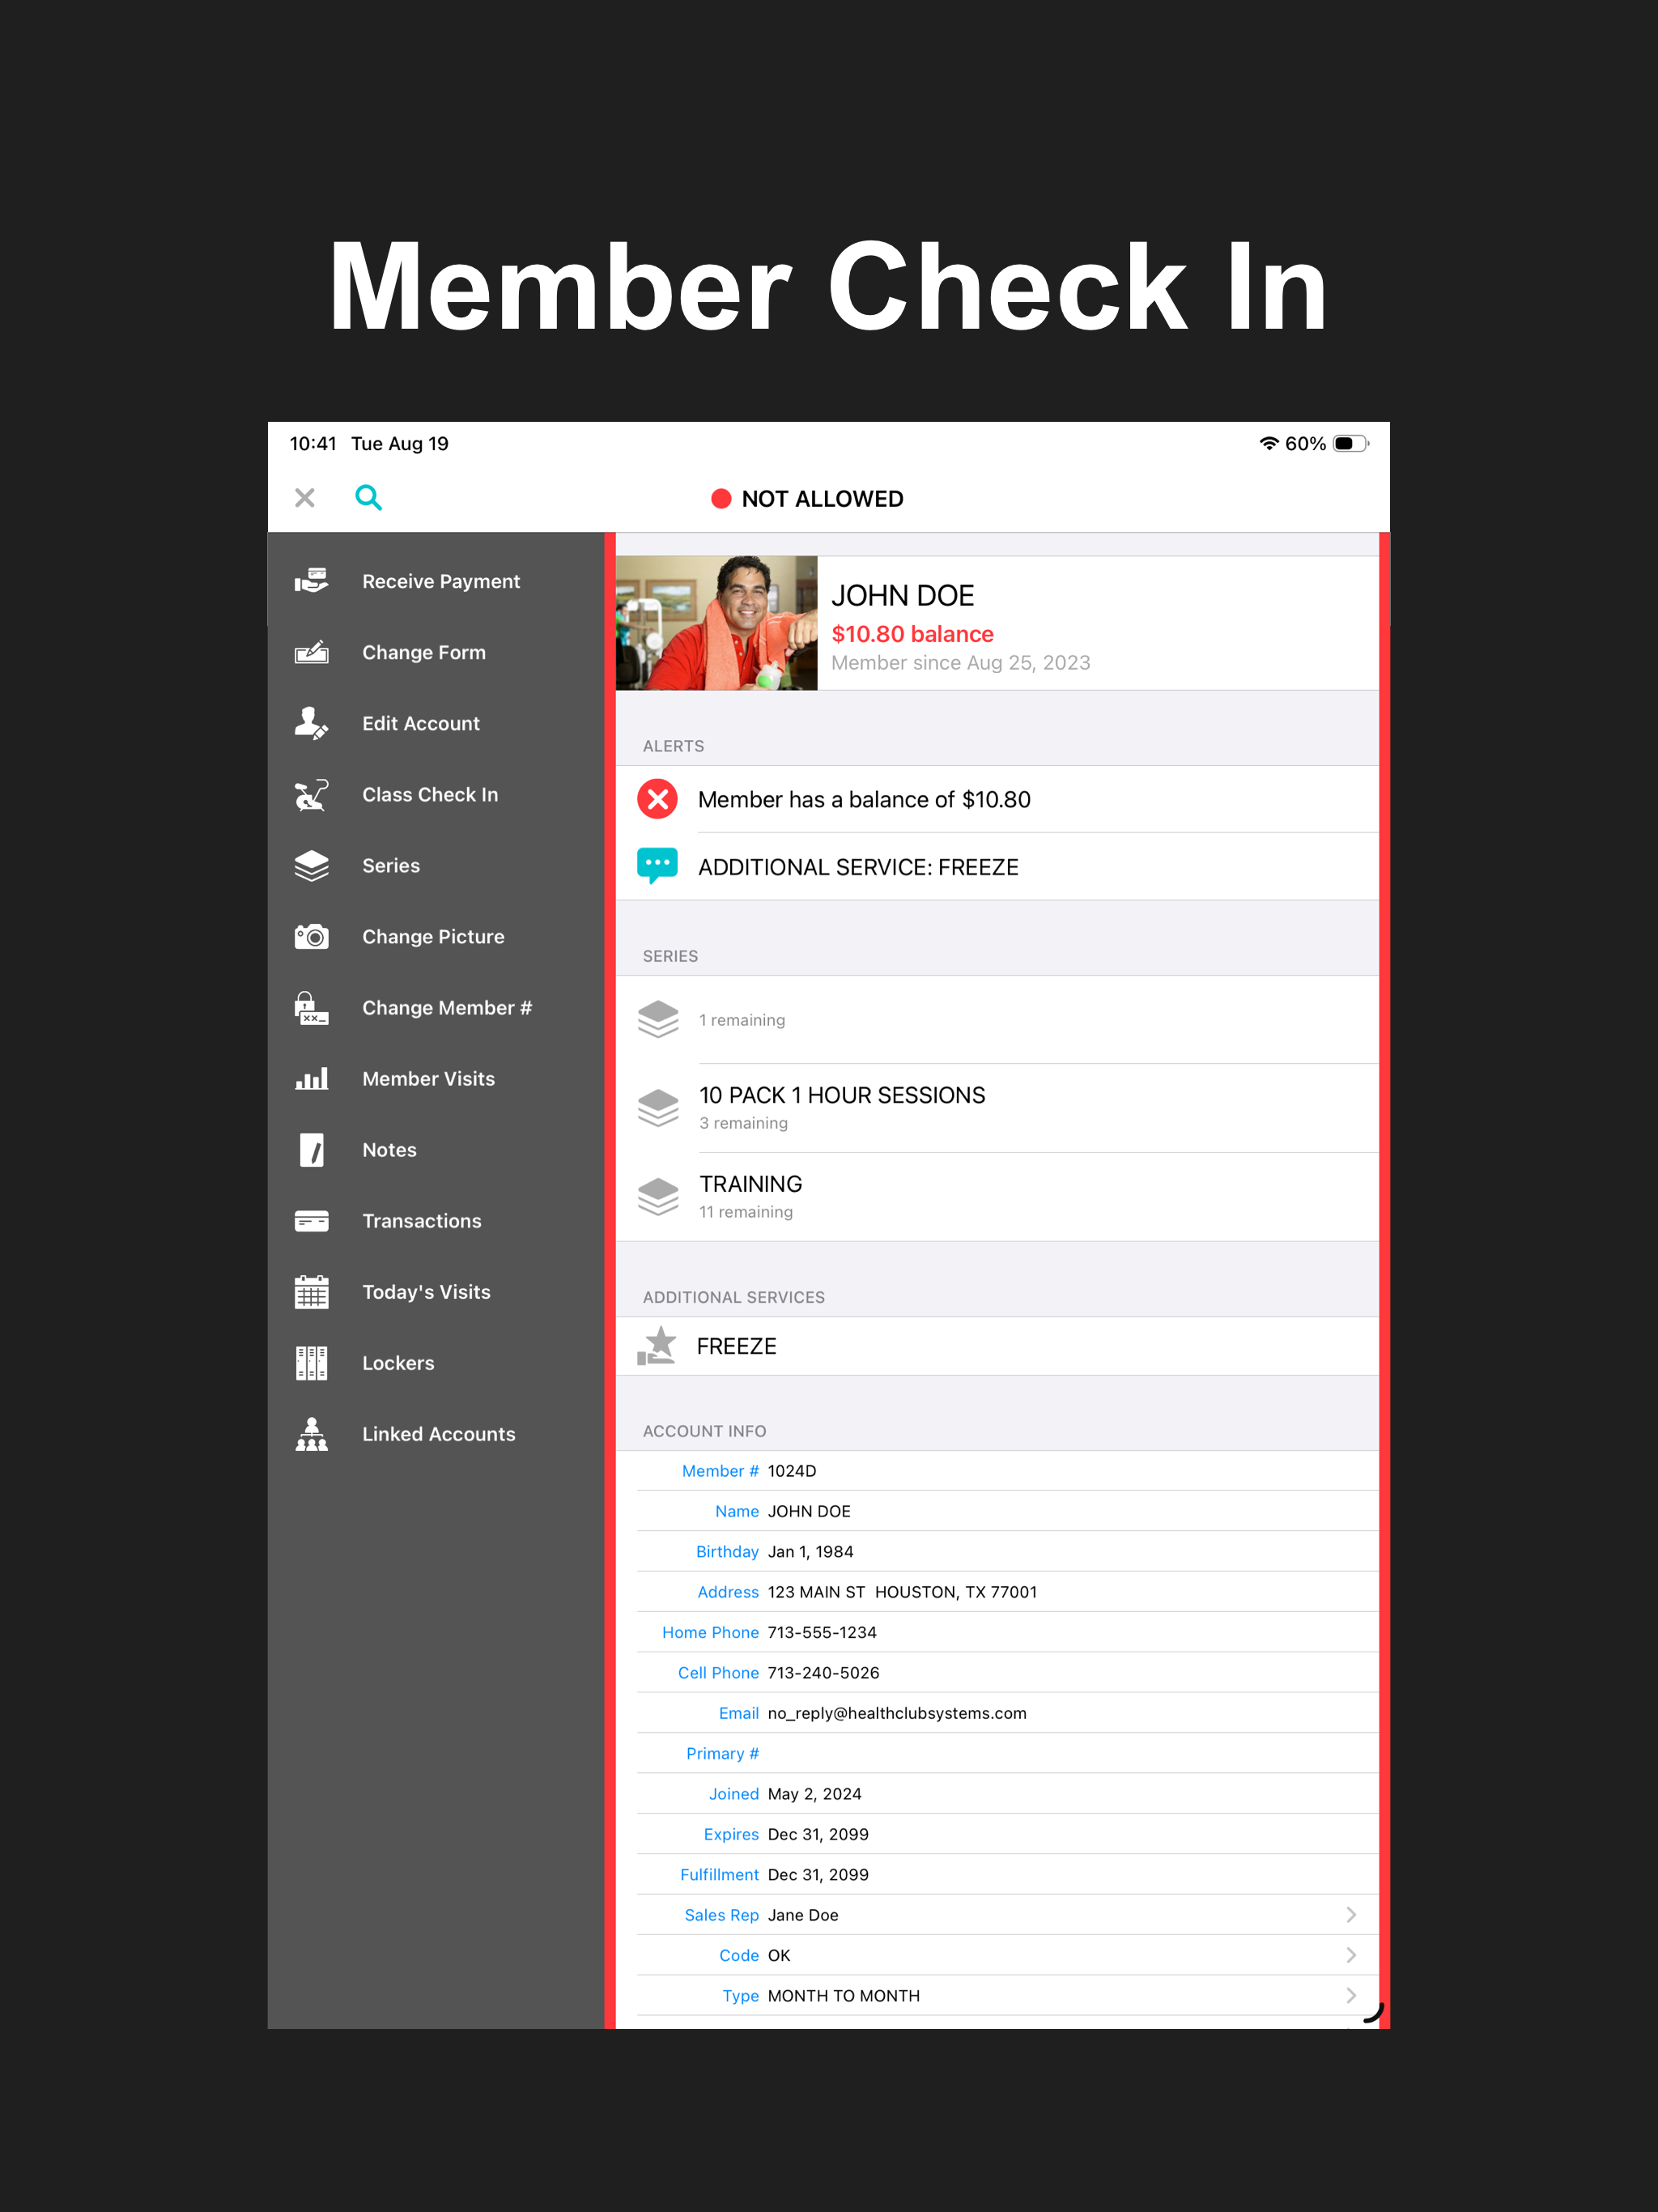Tap the Linked Accounts people icon
The width and height of the screenshot is (1658, 2212).
(311, 1433)
